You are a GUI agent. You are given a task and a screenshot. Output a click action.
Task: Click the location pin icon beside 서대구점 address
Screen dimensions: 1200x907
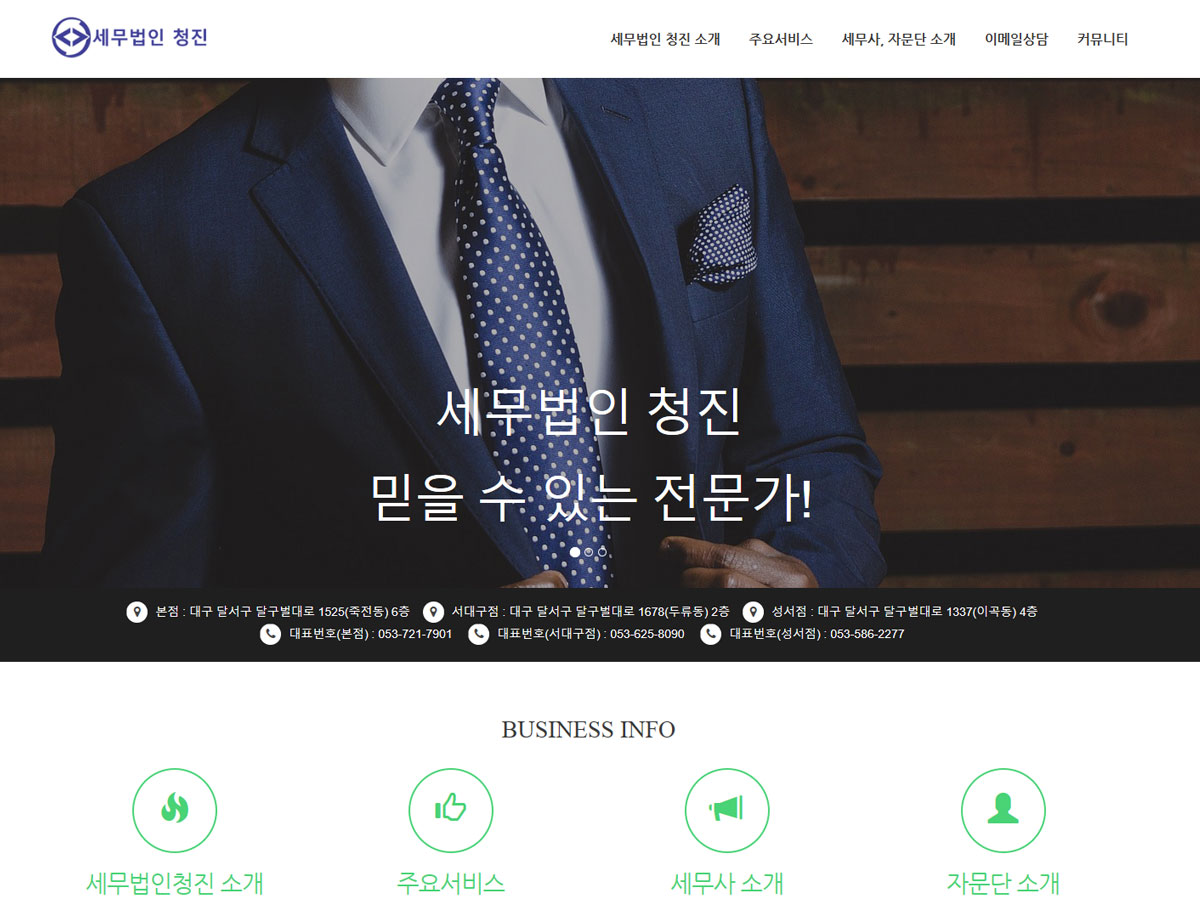433,612
